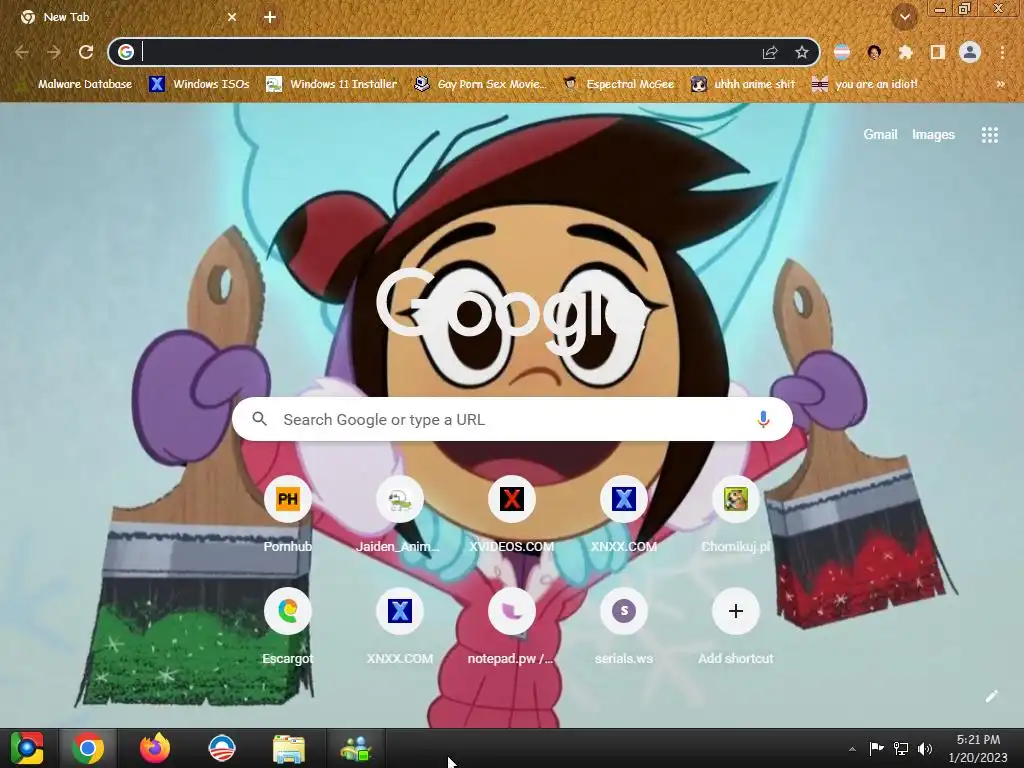This screenshot has width=1024, height=768.
Task: Click the Search Google or type a URL box
Action: click(x=512, y=419)
